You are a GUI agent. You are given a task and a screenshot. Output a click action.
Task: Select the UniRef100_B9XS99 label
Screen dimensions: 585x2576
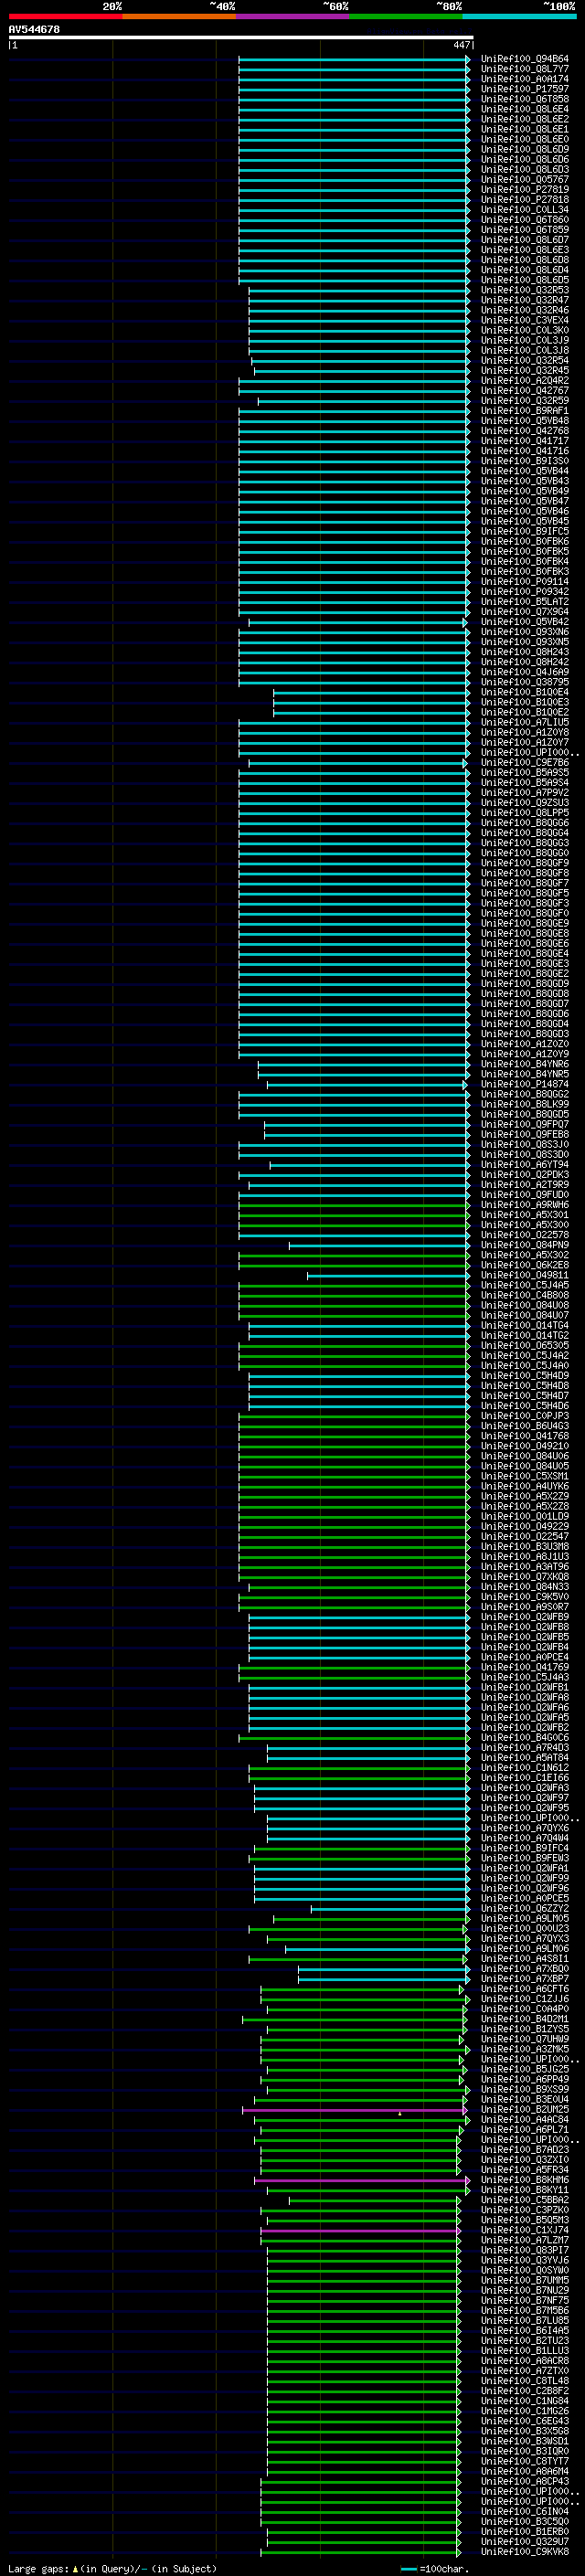point(524,2090)
